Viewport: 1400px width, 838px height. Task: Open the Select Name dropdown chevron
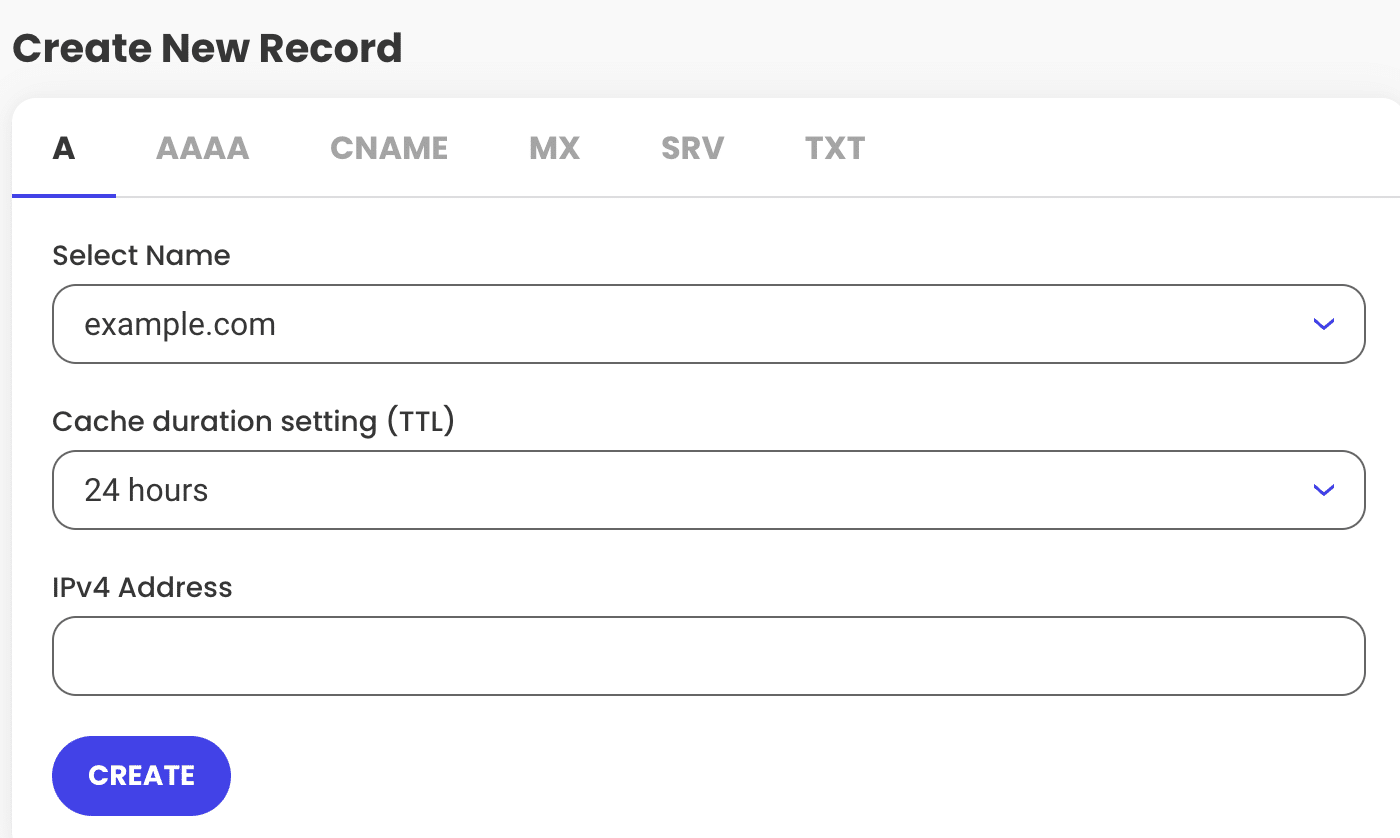(x=1323, y=324)
